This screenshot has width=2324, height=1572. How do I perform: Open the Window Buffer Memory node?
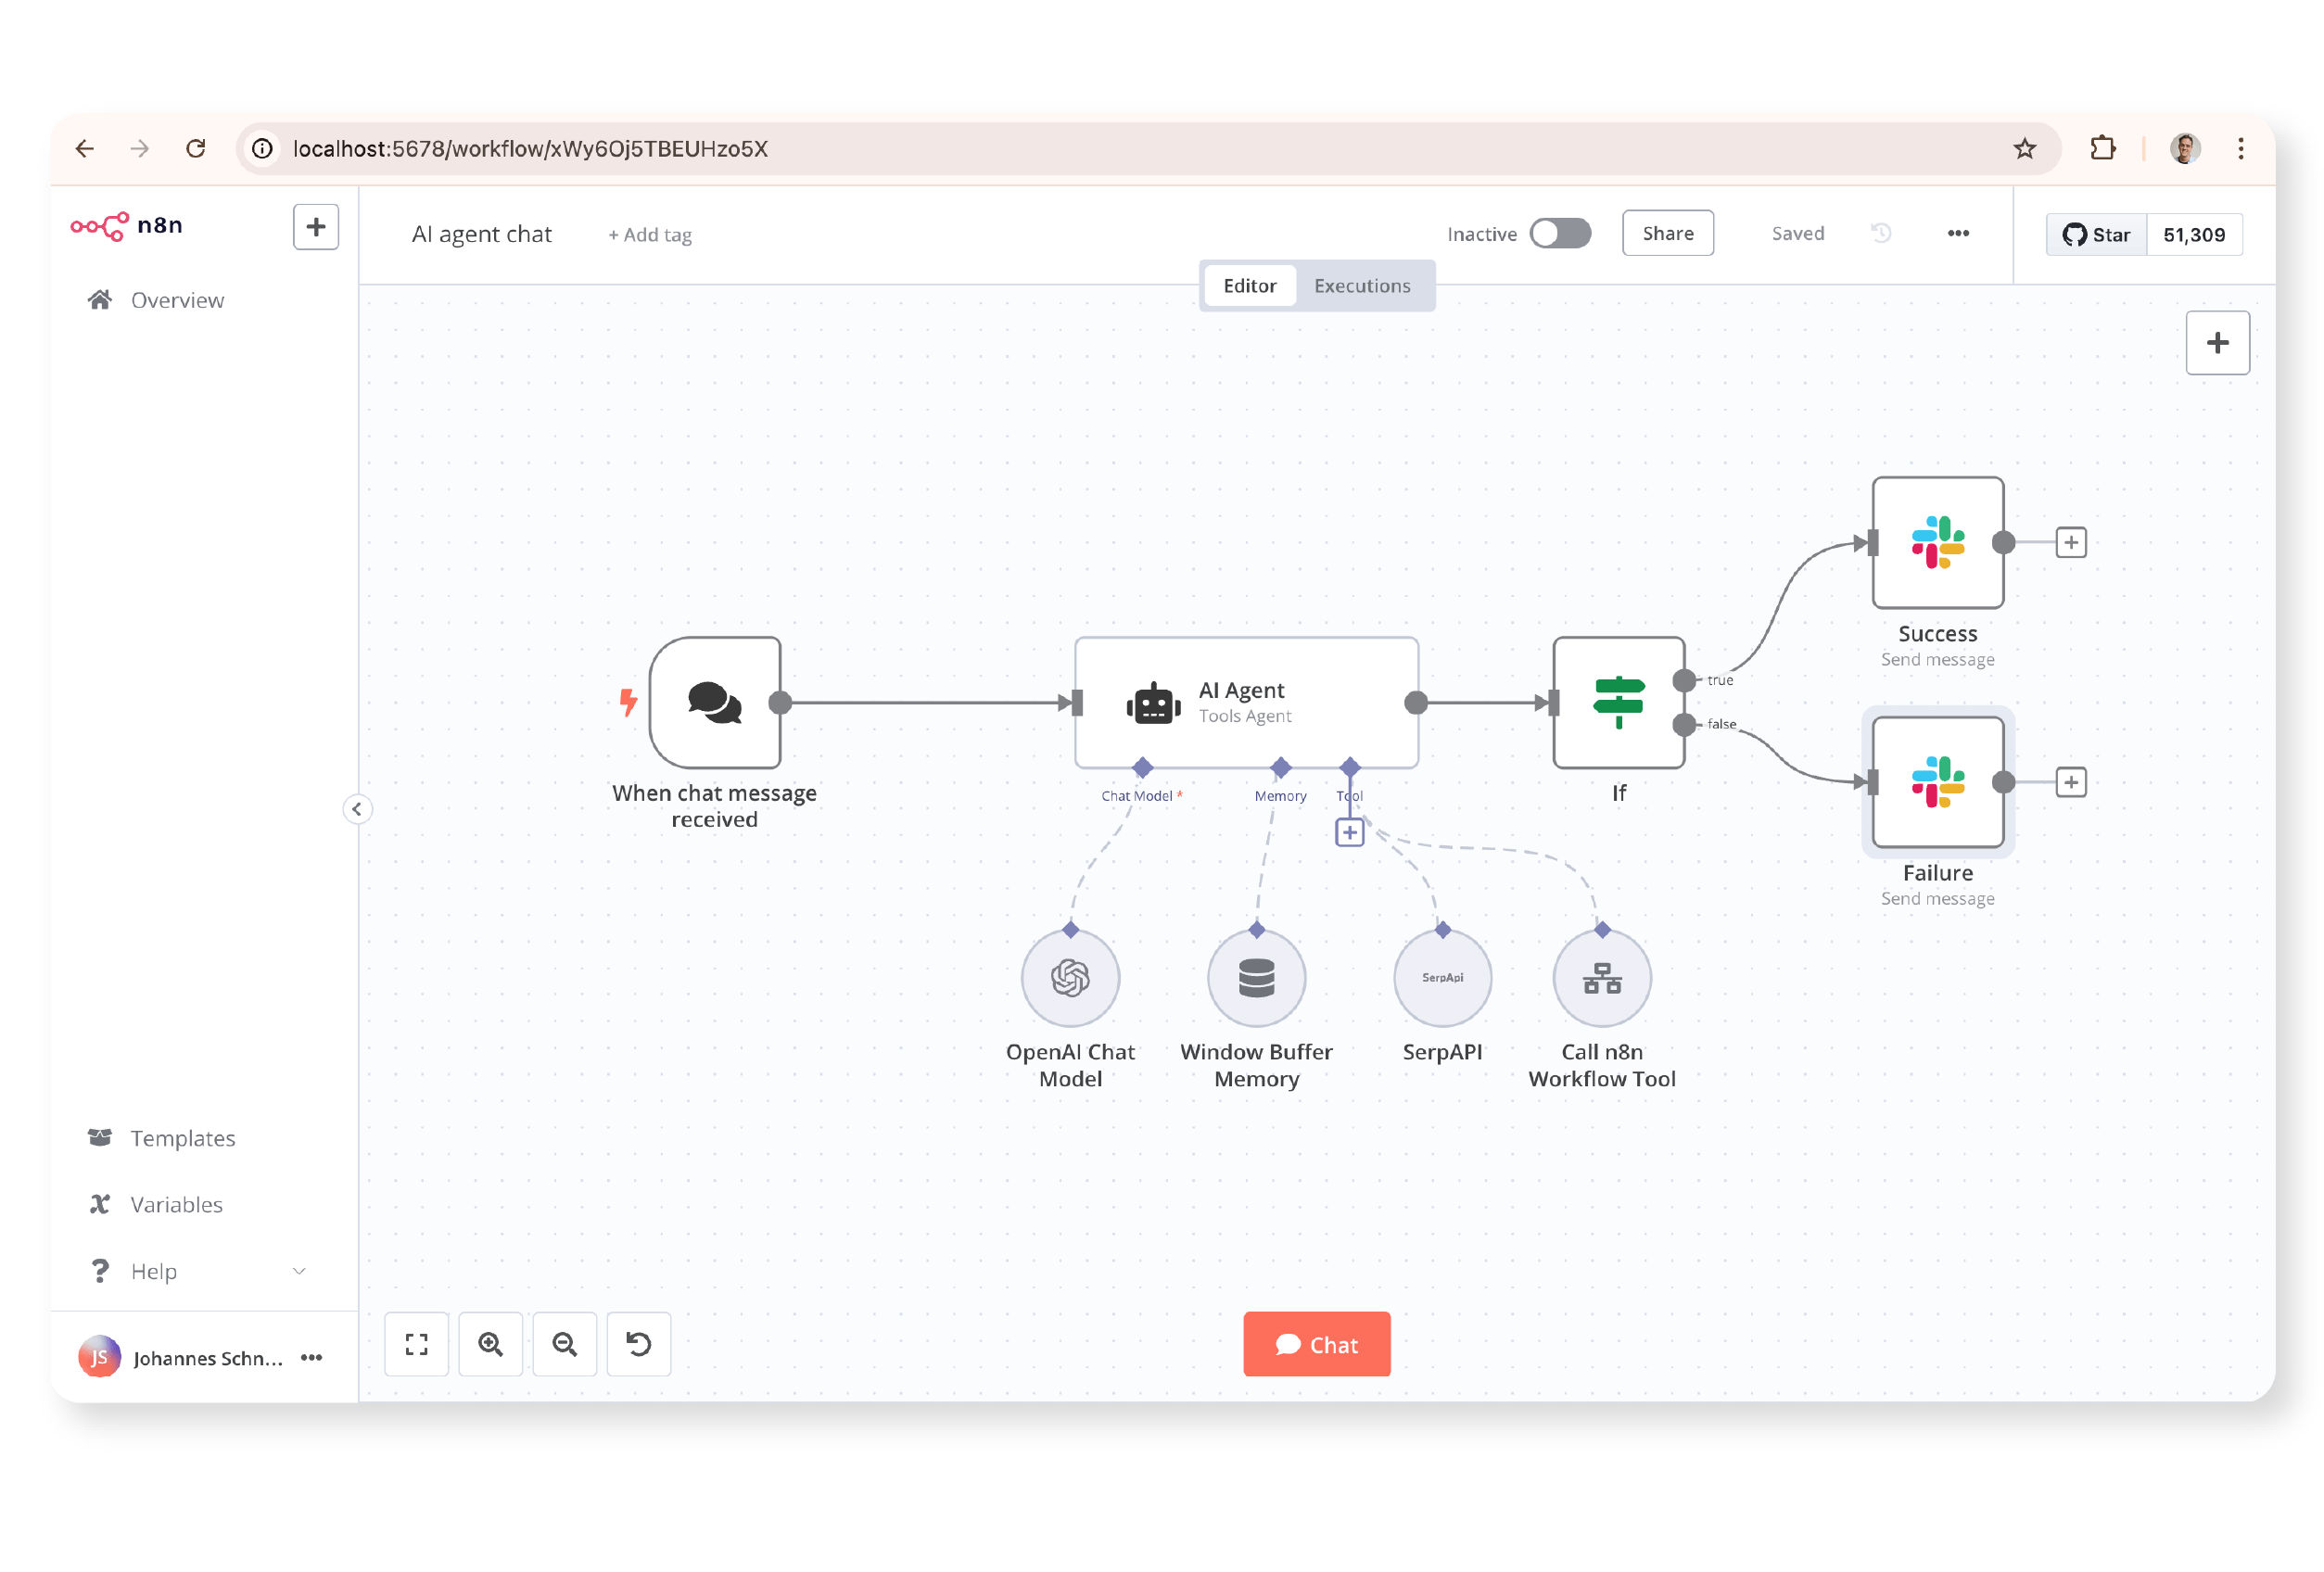pos(1256,978)
